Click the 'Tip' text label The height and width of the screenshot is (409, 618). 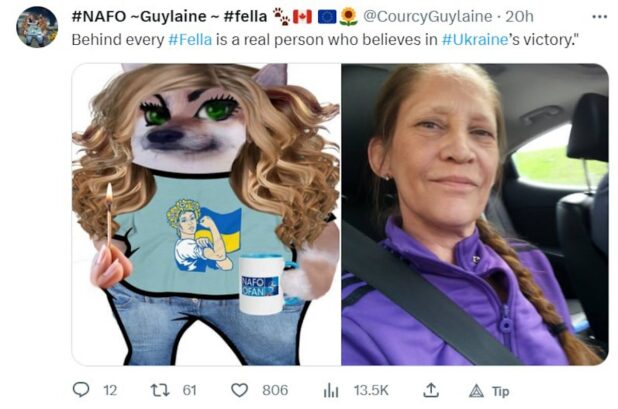point(501,391)
